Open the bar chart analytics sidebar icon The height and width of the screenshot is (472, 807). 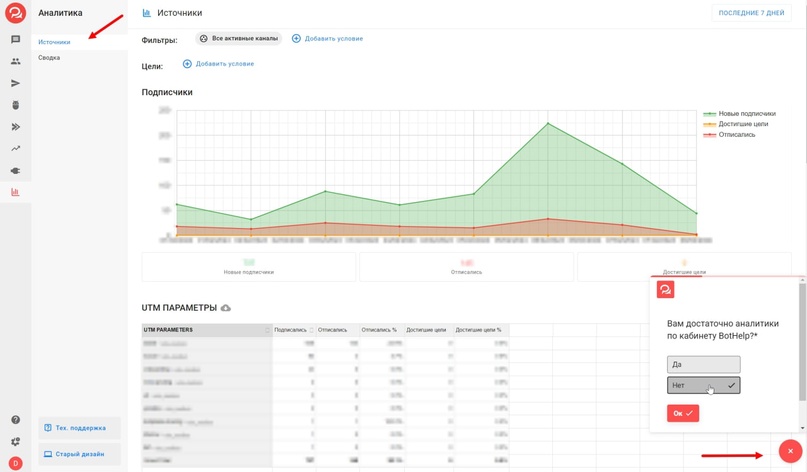[15, 192]
